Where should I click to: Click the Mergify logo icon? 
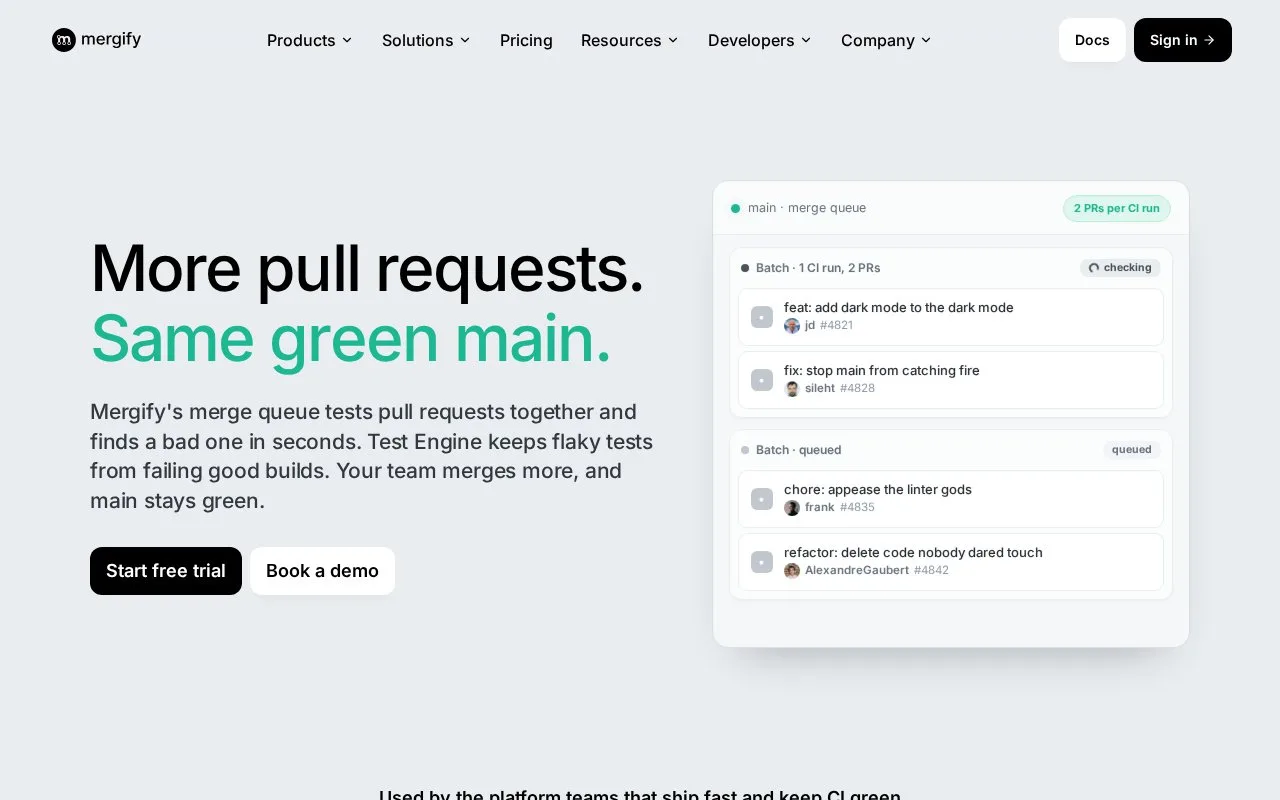[64, 40]
